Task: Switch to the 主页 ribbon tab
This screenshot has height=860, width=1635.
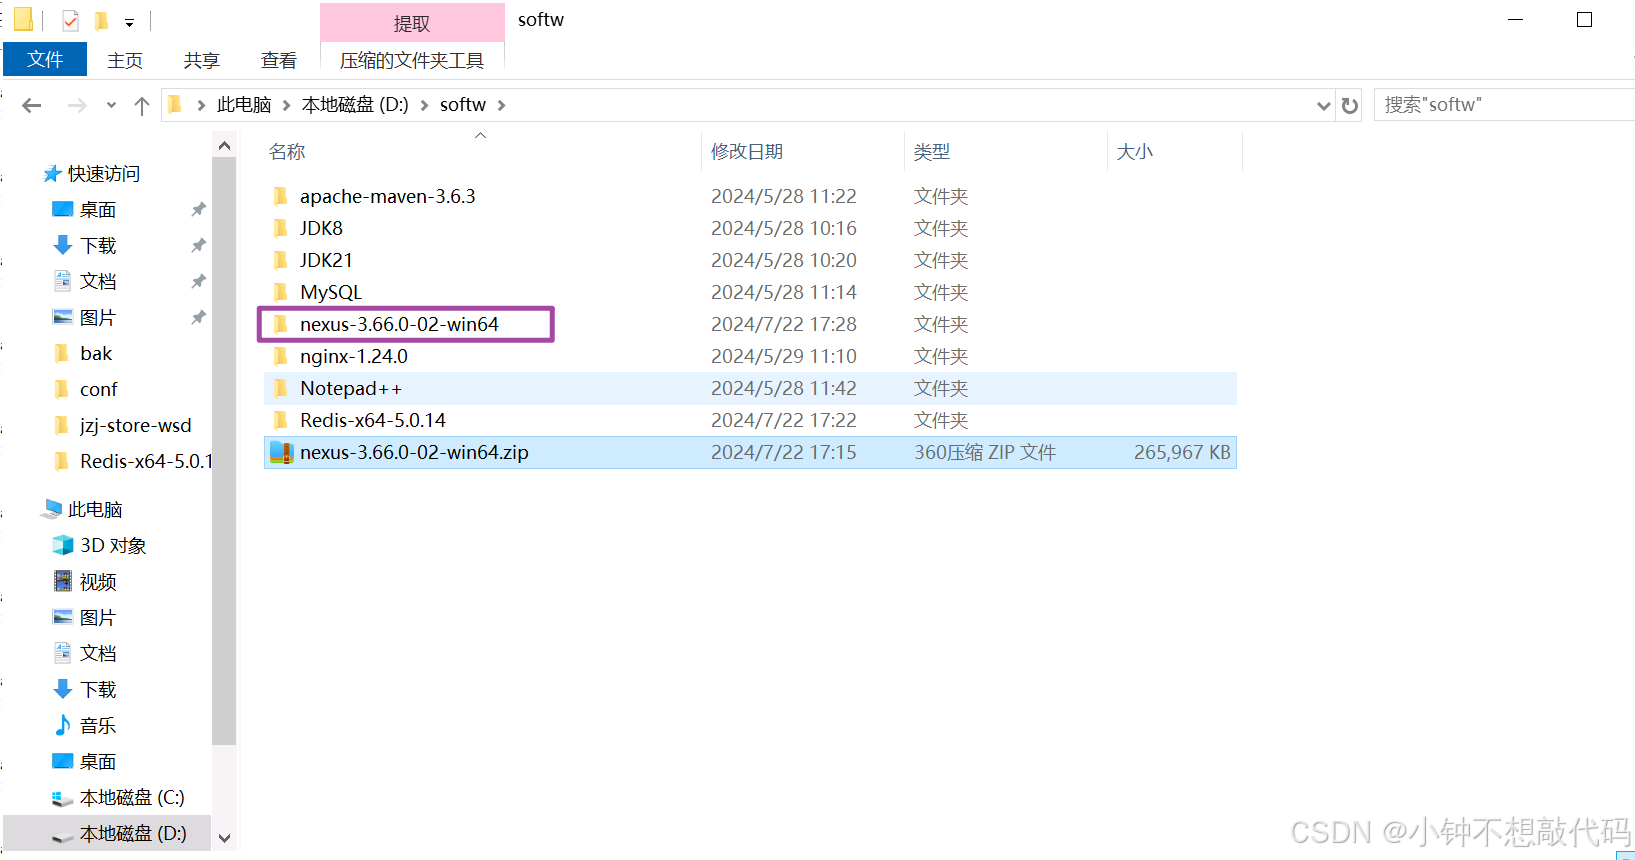Action: point(125,61)
